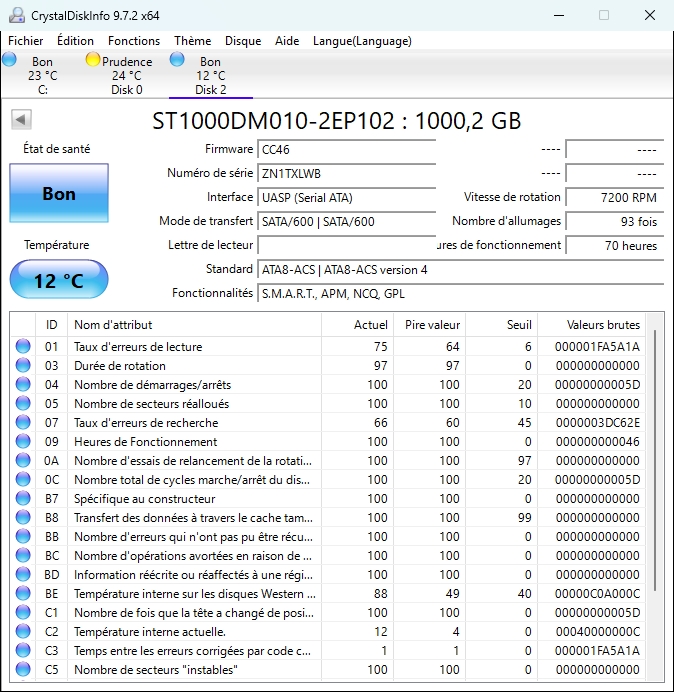
Task: Open the Fichier menu
Action: pos(26,41)
